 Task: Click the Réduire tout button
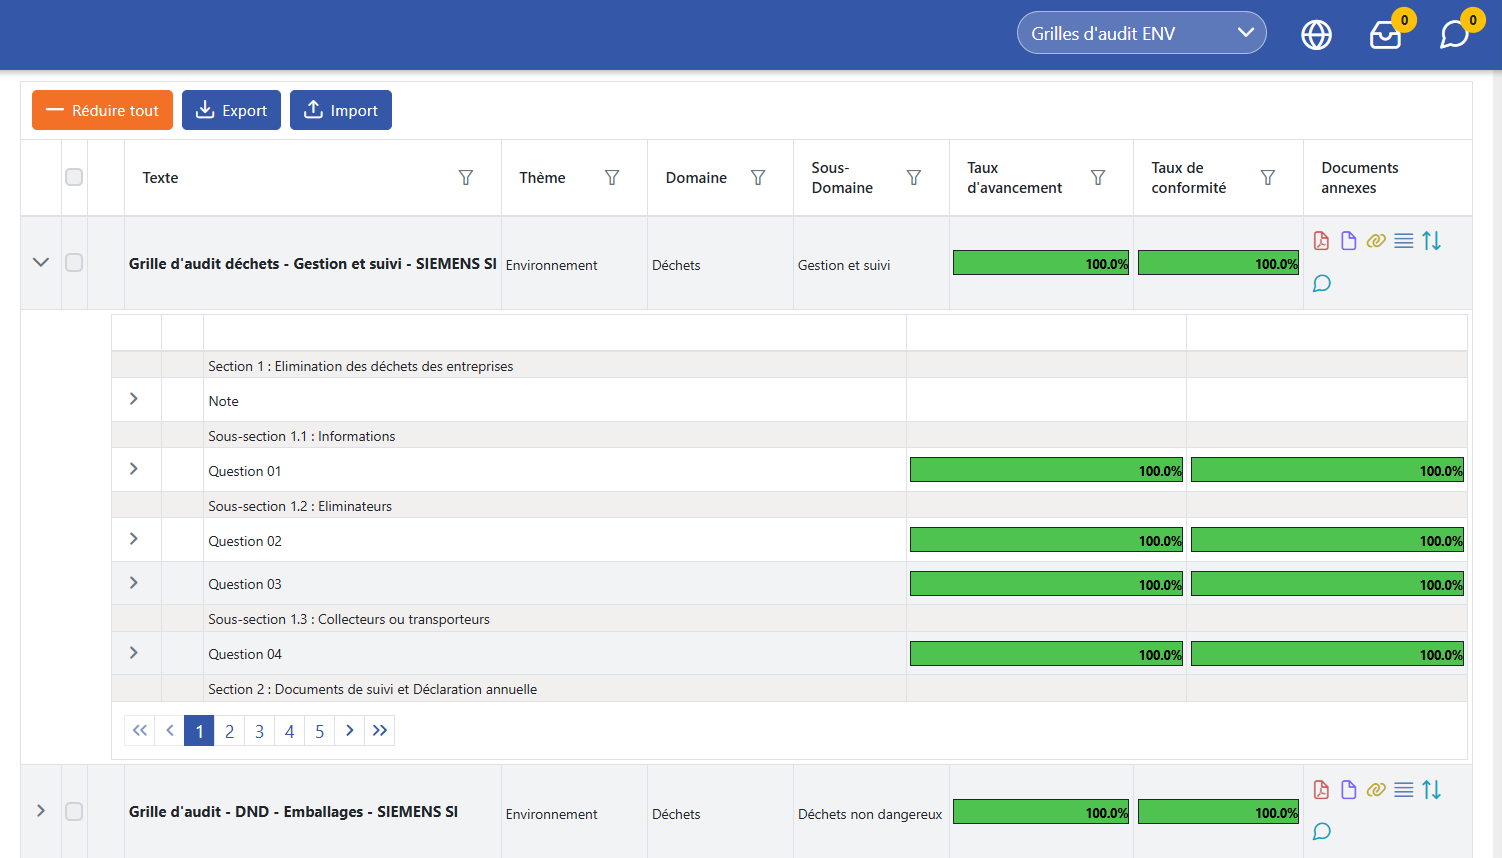[102, 110]
